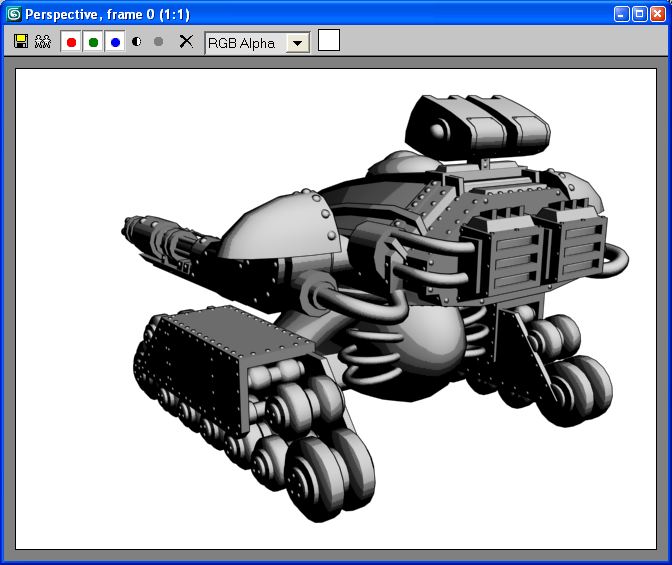This screenshot has width=672, height=565.
Task: Open the RGB Alpha channel dropdown
Action: point(258,43)
